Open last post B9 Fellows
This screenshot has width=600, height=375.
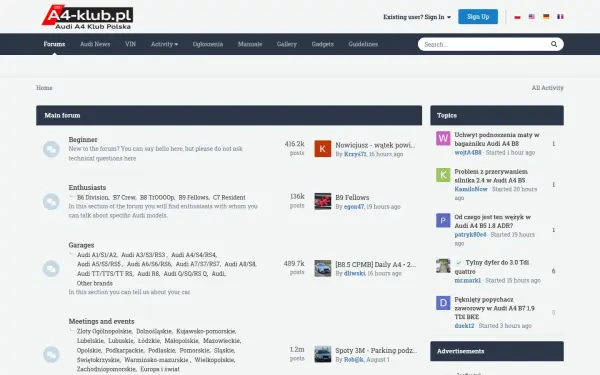352,197
